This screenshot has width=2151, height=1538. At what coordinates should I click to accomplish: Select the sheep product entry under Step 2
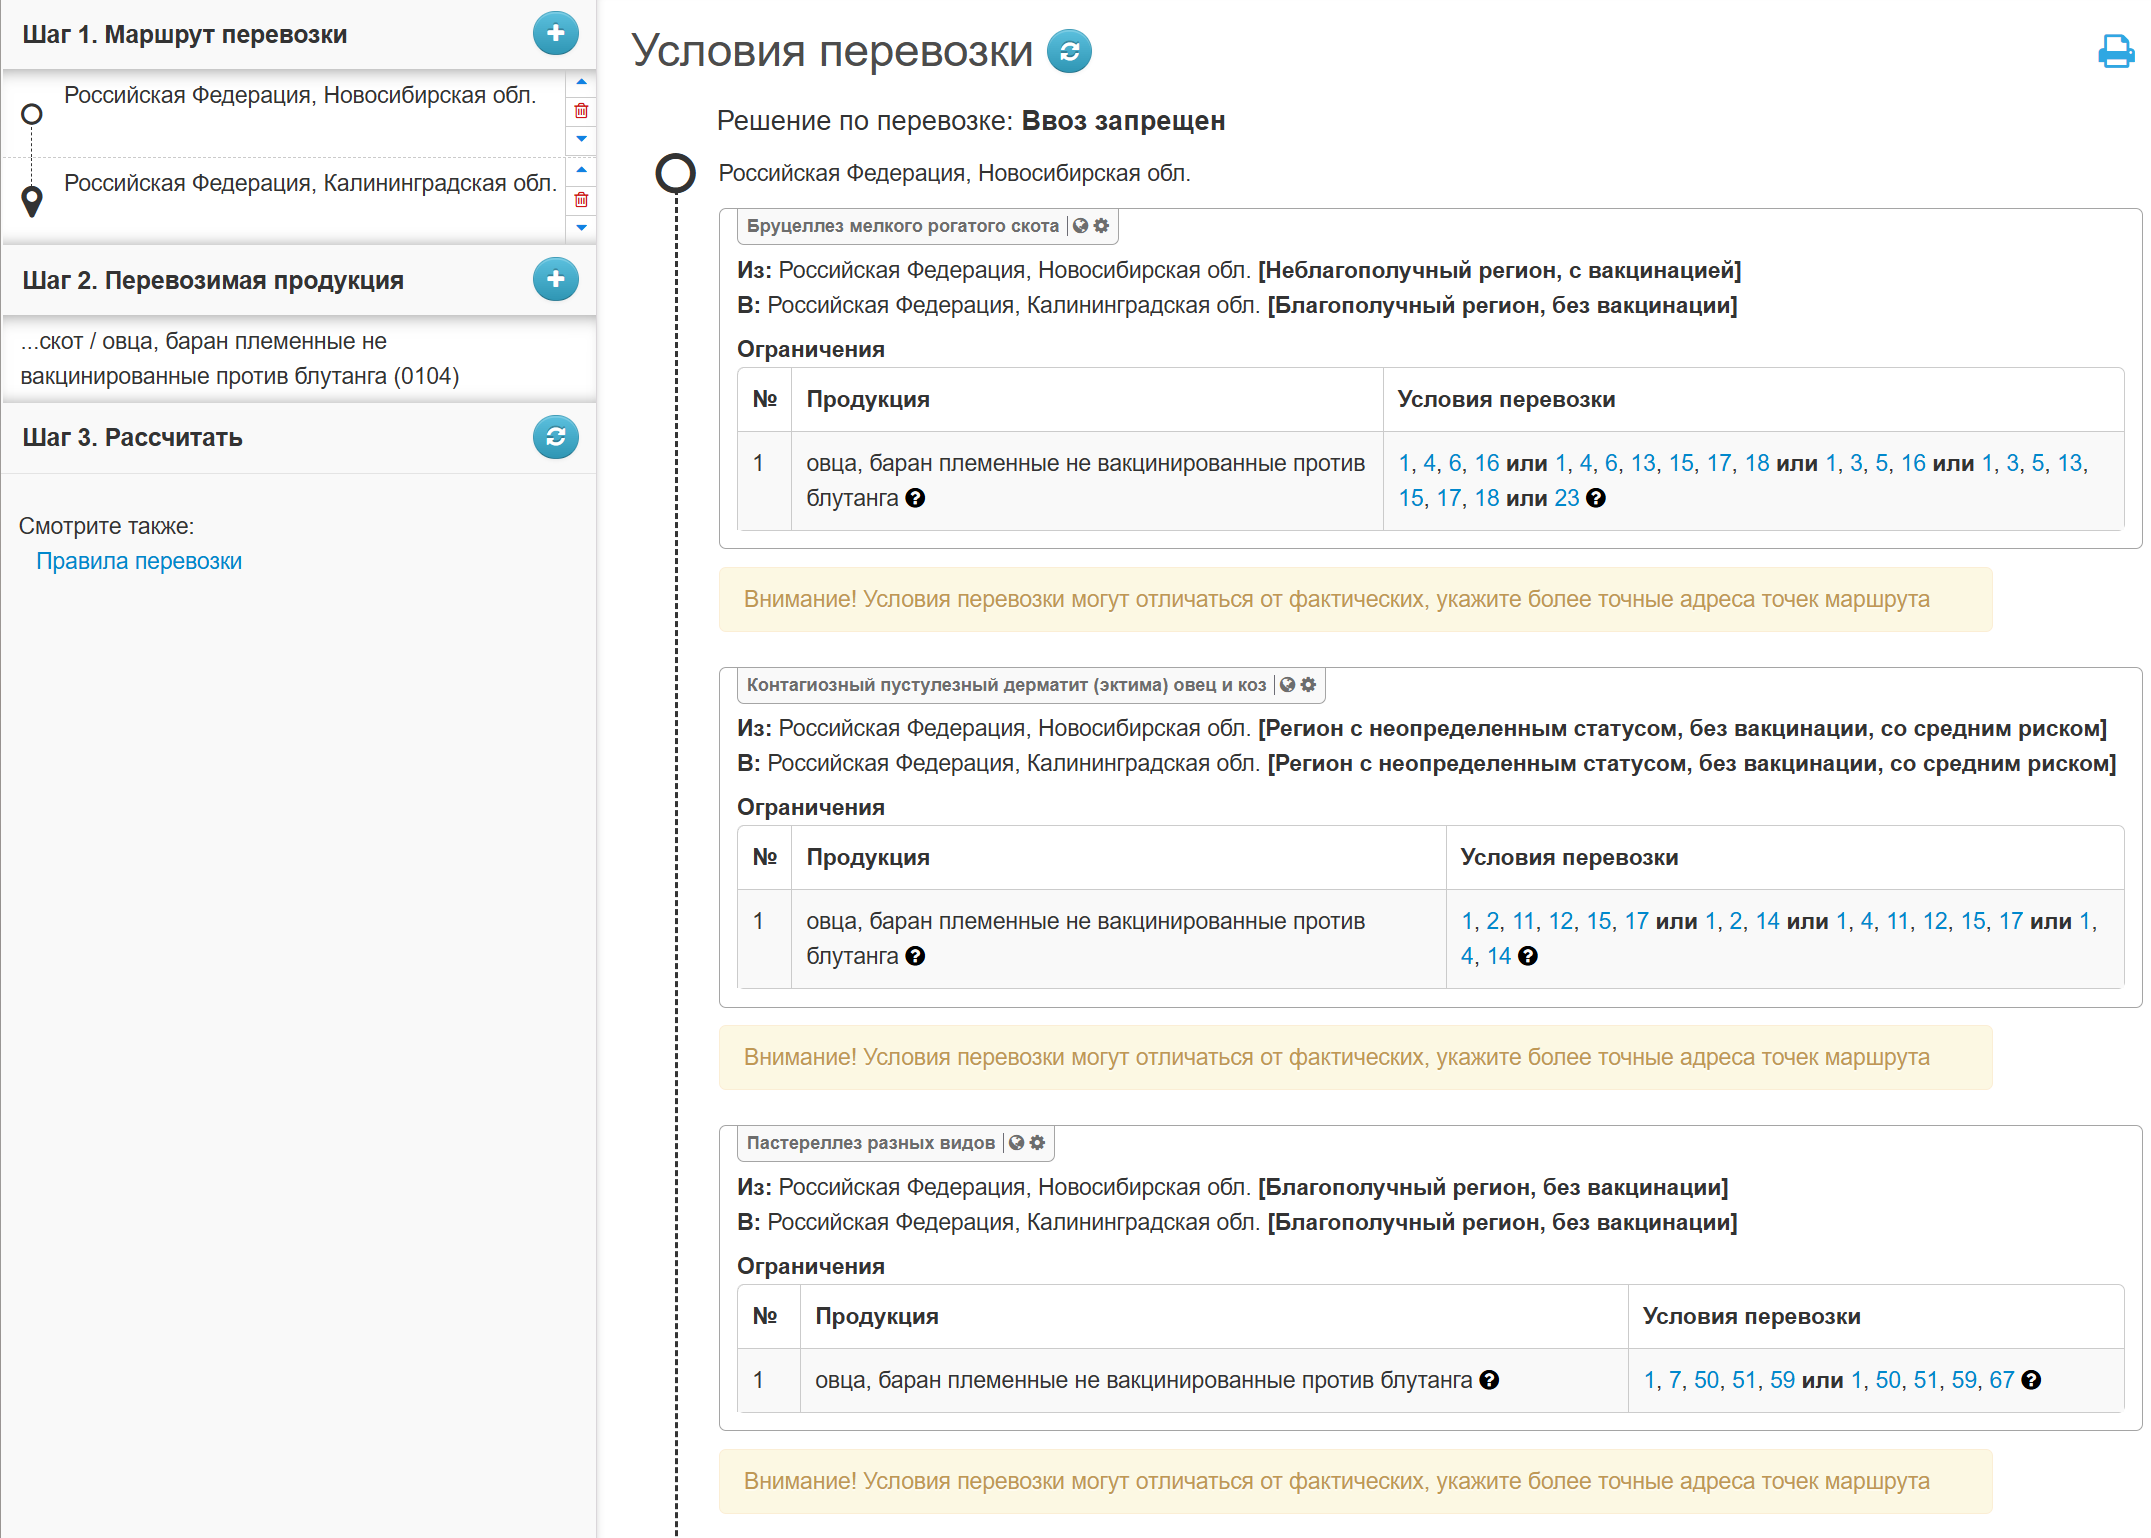pos(240,359)
